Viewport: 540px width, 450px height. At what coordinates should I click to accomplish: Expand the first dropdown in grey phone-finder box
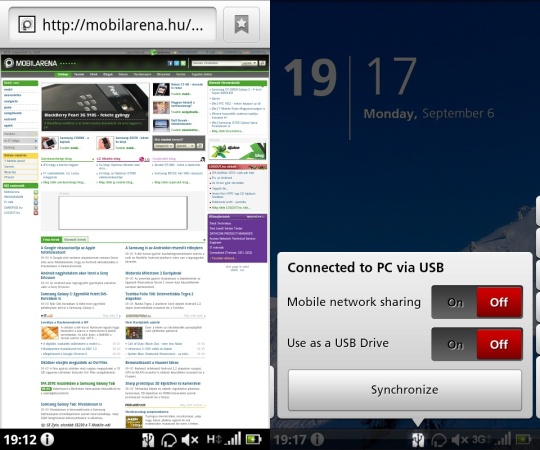tap(164, 146)
